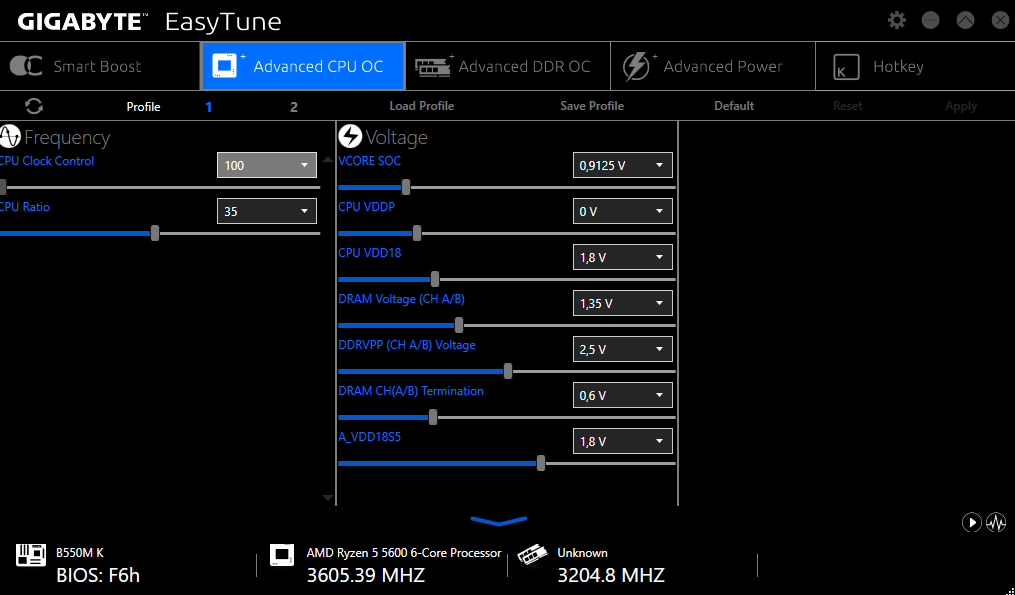Click the CPU Ratio label
Screen dimensions: 1015x595
point(25,207)
